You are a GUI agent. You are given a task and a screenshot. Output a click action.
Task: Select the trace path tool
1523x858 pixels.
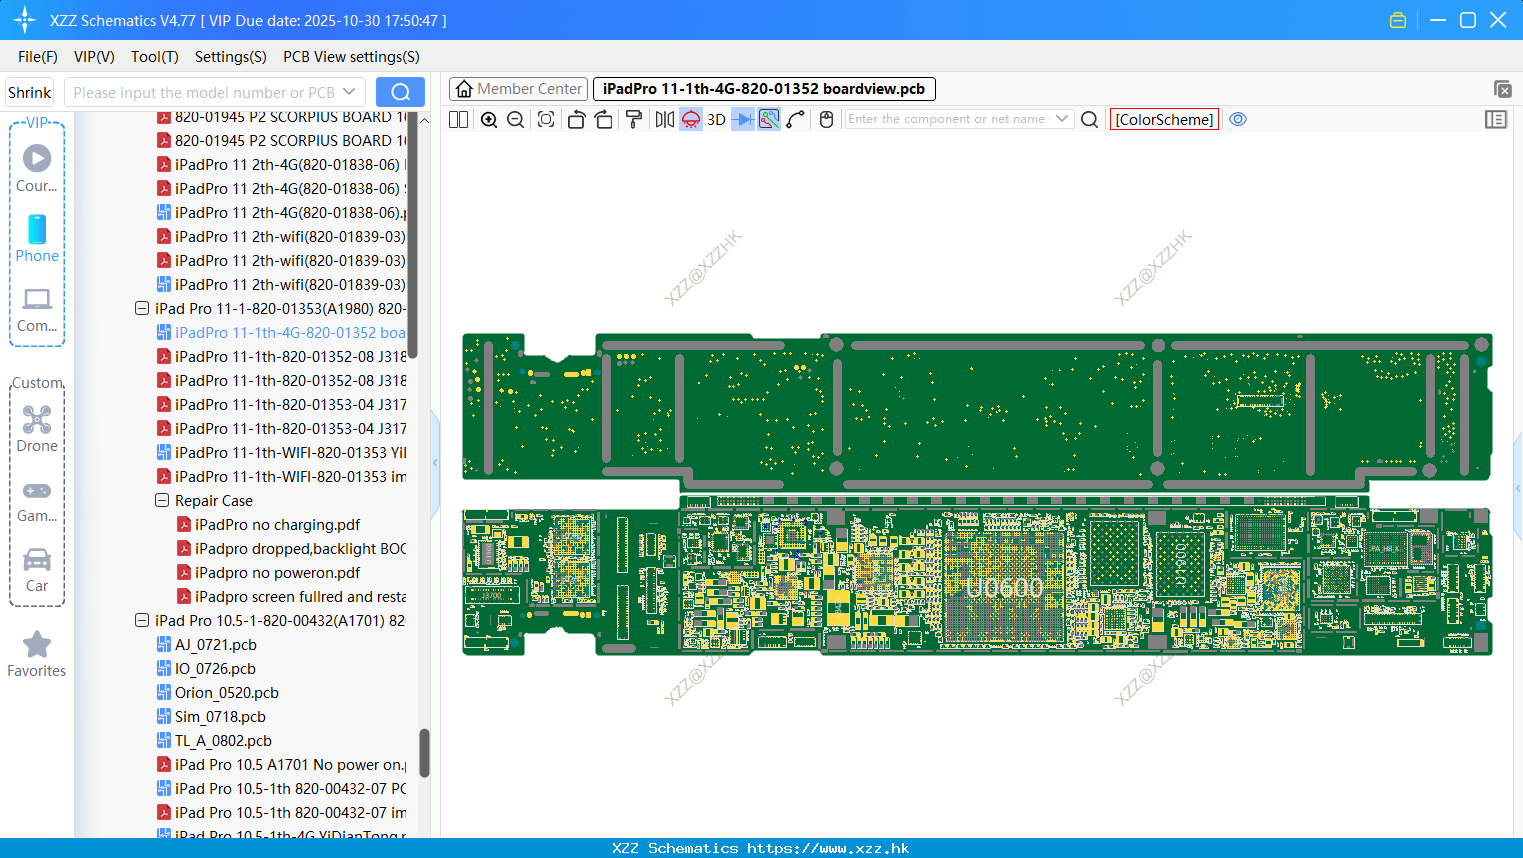tap(796, 119)
